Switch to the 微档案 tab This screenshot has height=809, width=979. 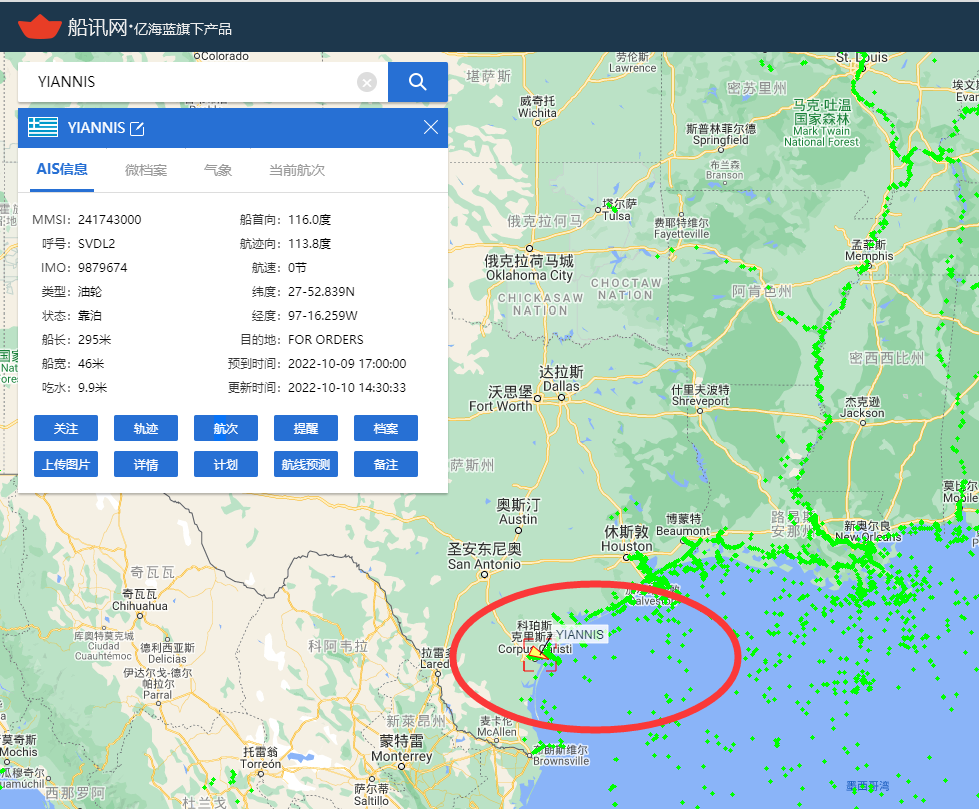[145, 170]
